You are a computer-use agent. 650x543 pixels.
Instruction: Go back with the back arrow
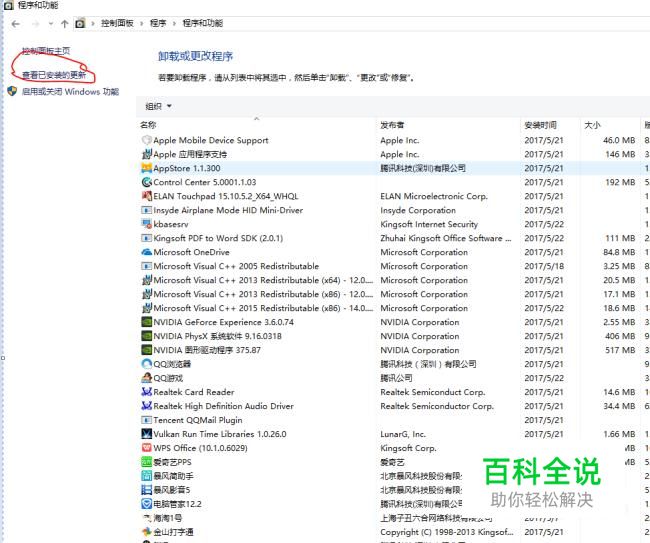[16, 24]
